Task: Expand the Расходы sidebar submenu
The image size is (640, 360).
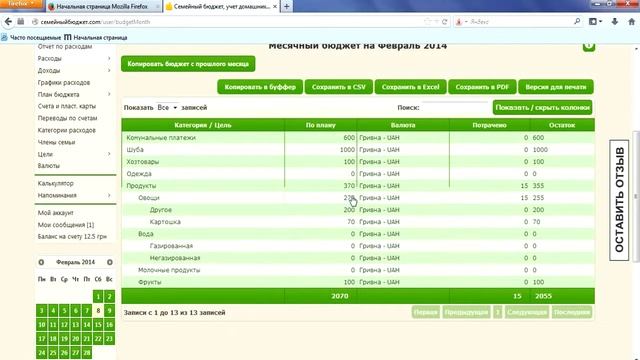Action: (109, 58)
